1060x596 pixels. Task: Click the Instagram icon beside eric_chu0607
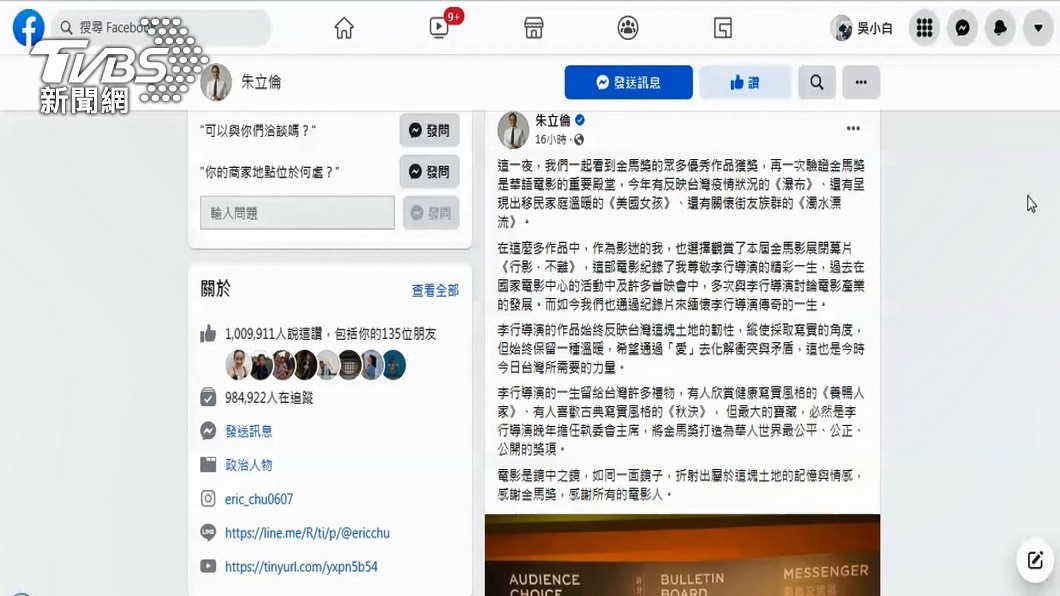click(x=208, y=499)
